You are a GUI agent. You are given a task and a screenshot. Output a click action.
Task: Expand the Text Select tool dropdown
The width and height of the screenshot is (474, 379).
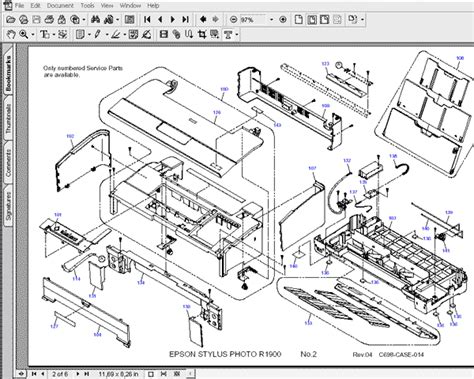53,34
